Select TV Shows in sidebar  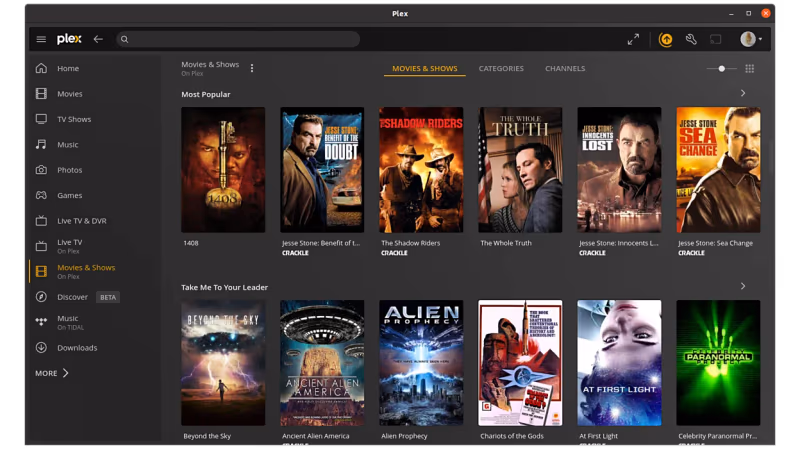(74, 119)
